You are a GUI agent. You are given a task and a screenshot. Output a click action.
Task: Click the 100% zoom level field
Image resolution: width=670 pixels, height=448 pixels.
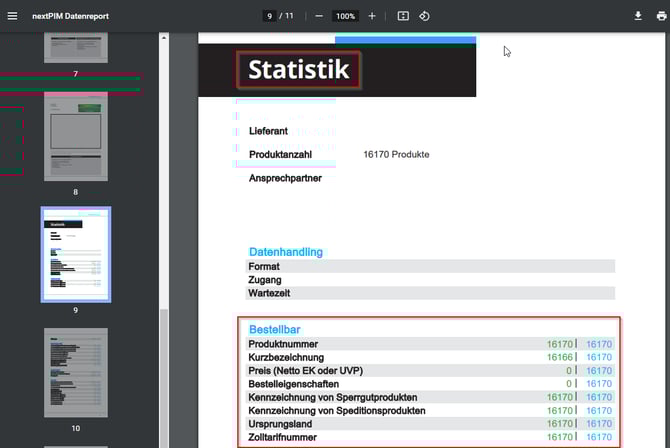345,16
